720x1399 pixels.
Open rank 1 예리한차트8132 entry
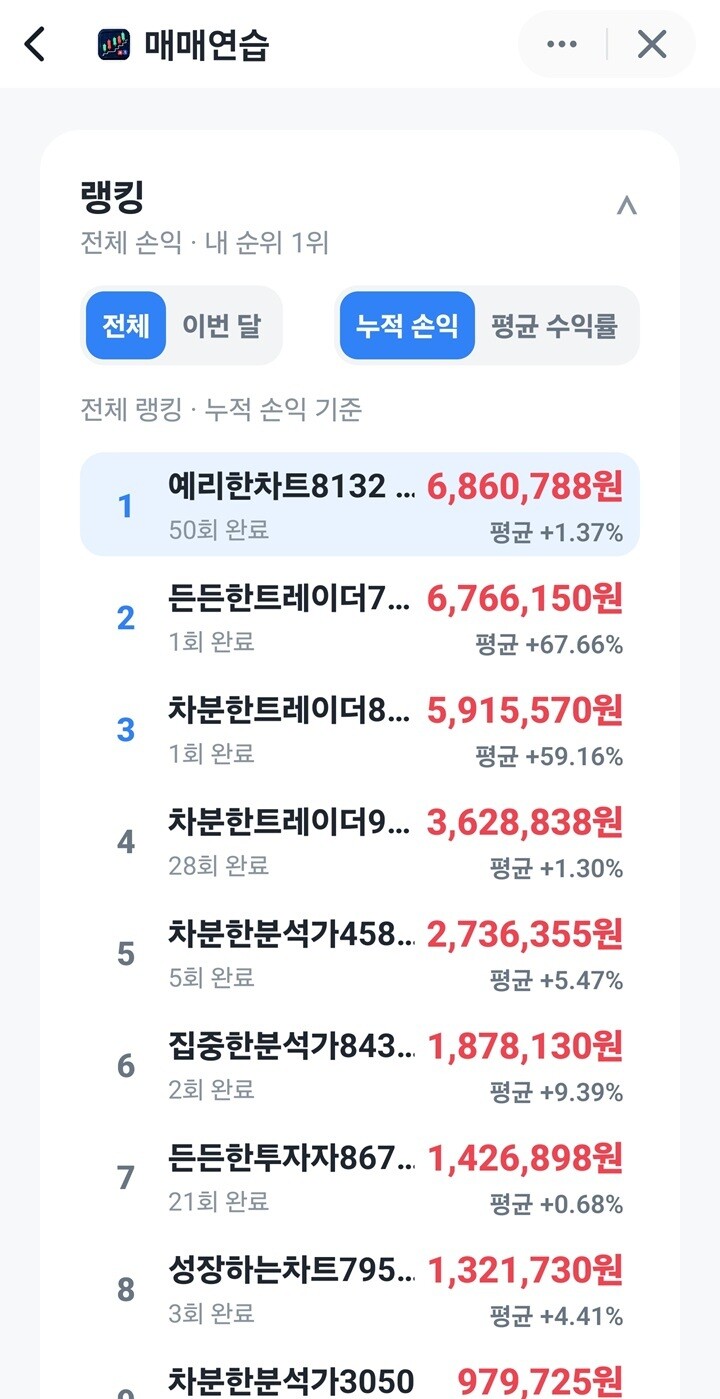click(360, 504)
